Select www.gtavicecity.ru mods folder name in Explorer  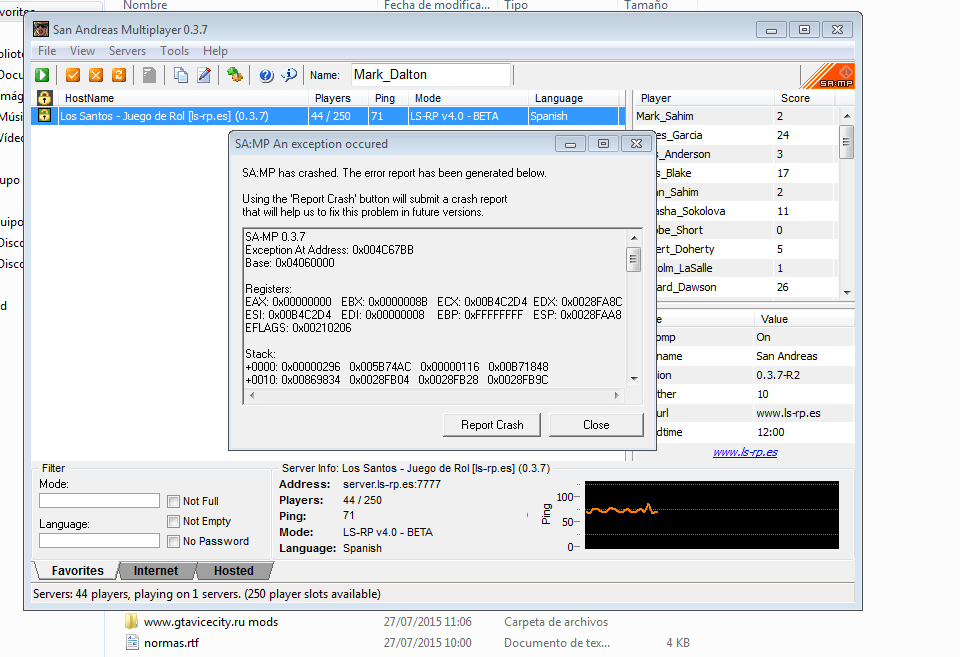tap(211, 622)
